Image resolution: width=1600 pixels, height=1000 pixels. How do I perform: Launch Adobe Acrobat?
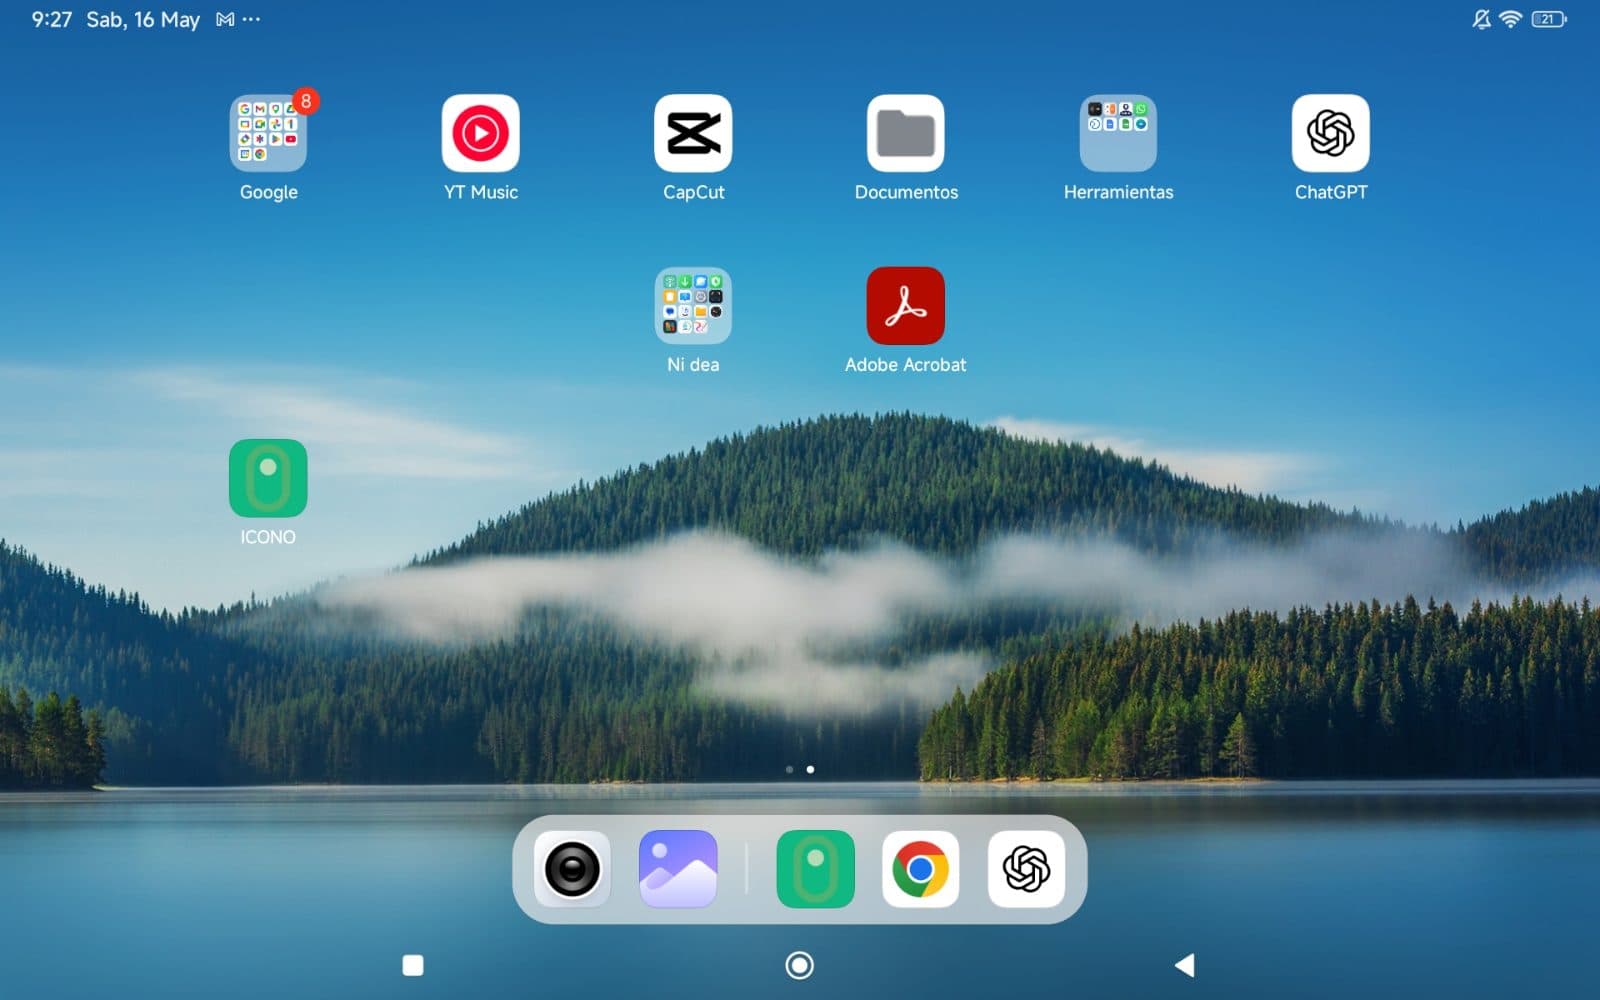click(906, 306)
